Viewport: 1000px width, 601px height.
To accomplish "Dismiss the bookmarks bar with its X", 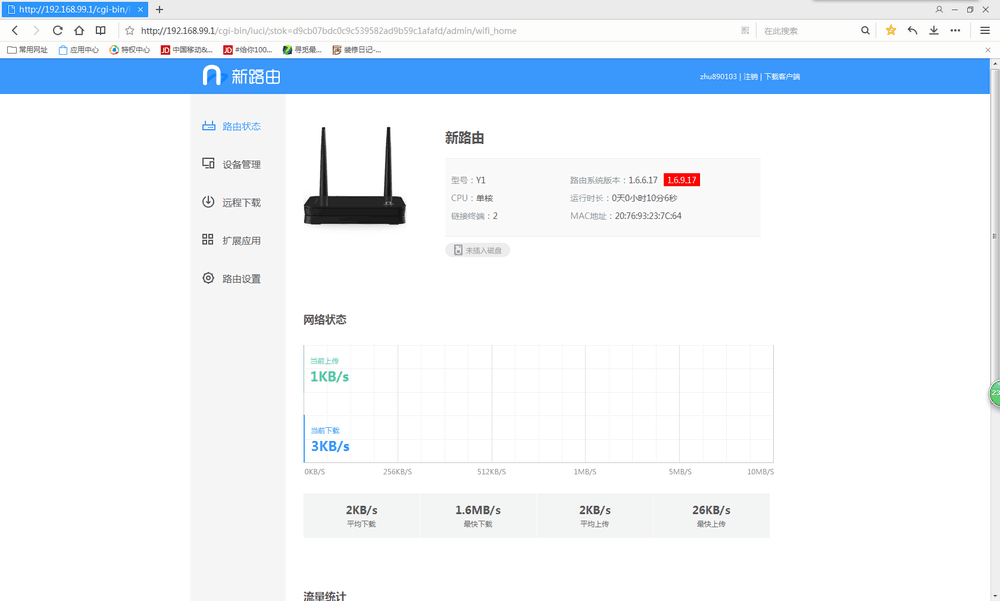I will tap(988, 50).
